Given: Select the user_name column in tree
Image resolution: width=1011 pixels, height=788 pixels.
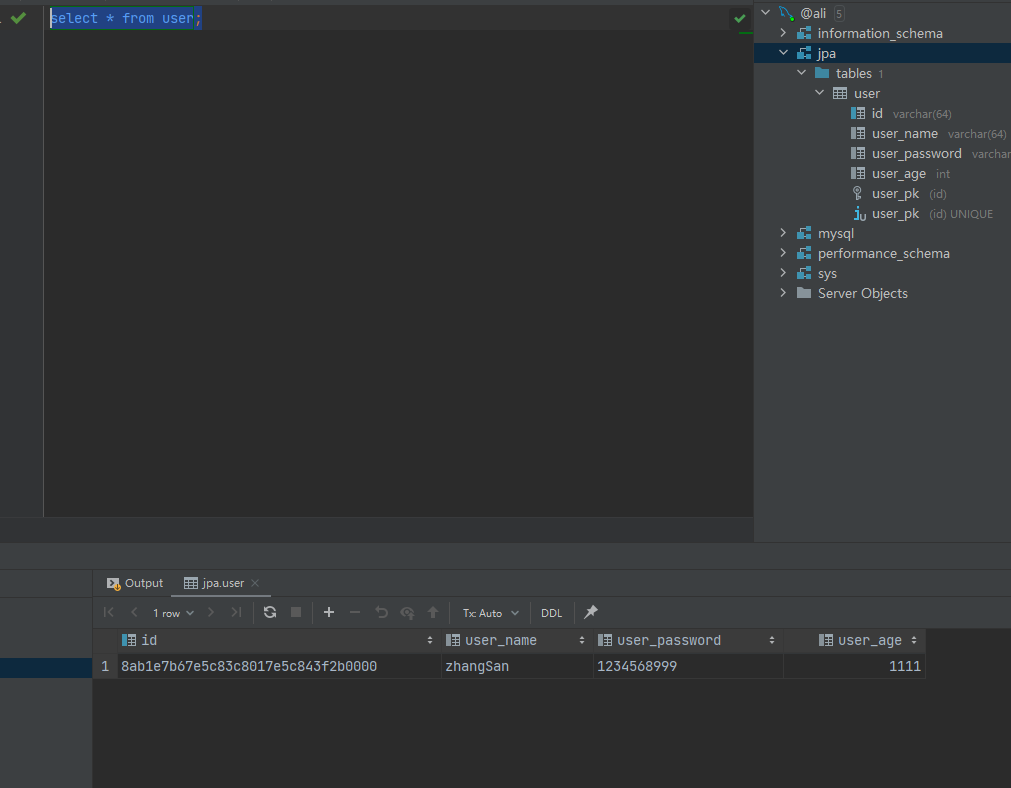Looking at the screenshot, I should [x=905, y=133].
